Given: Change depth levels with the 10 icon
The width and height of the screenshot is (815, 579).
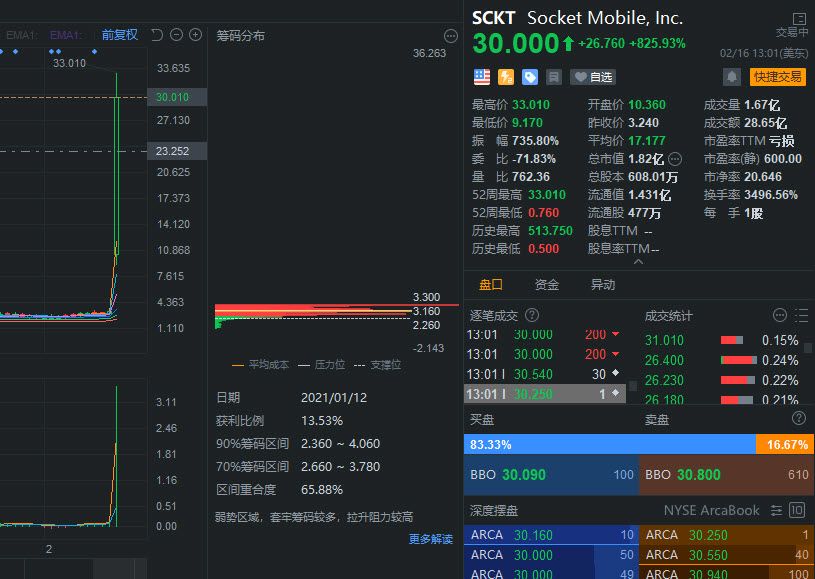Looking at the screenshot, I should click(x=797, y=510).
